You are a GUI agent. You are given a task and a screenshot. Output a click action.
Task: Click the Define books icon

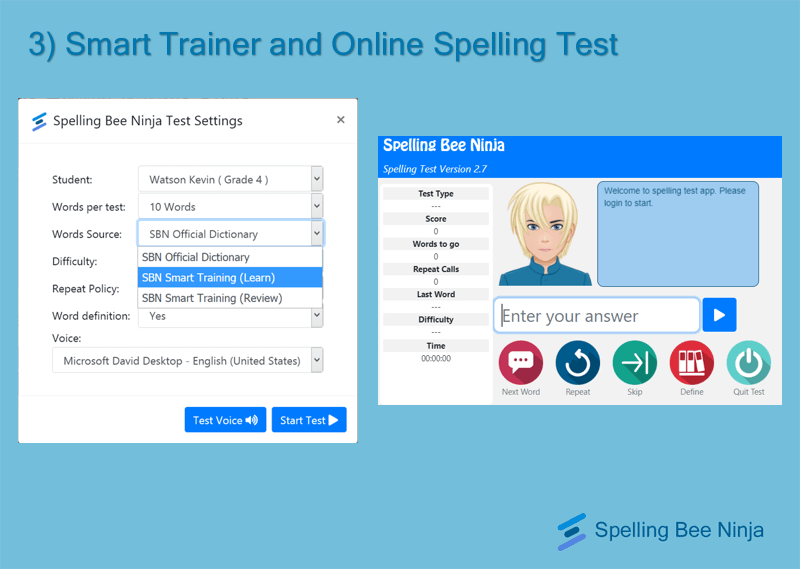pyautogui.click(x=691, y=363)
